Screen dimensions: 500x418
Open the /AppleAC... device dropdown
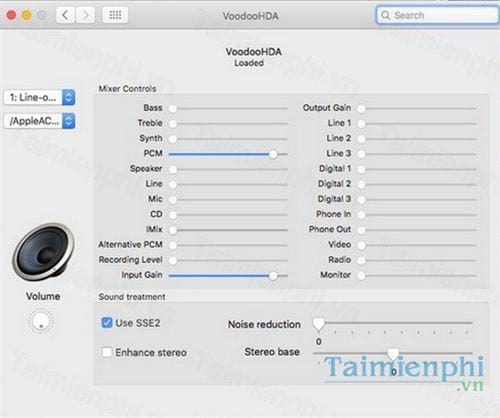point(39,121)
